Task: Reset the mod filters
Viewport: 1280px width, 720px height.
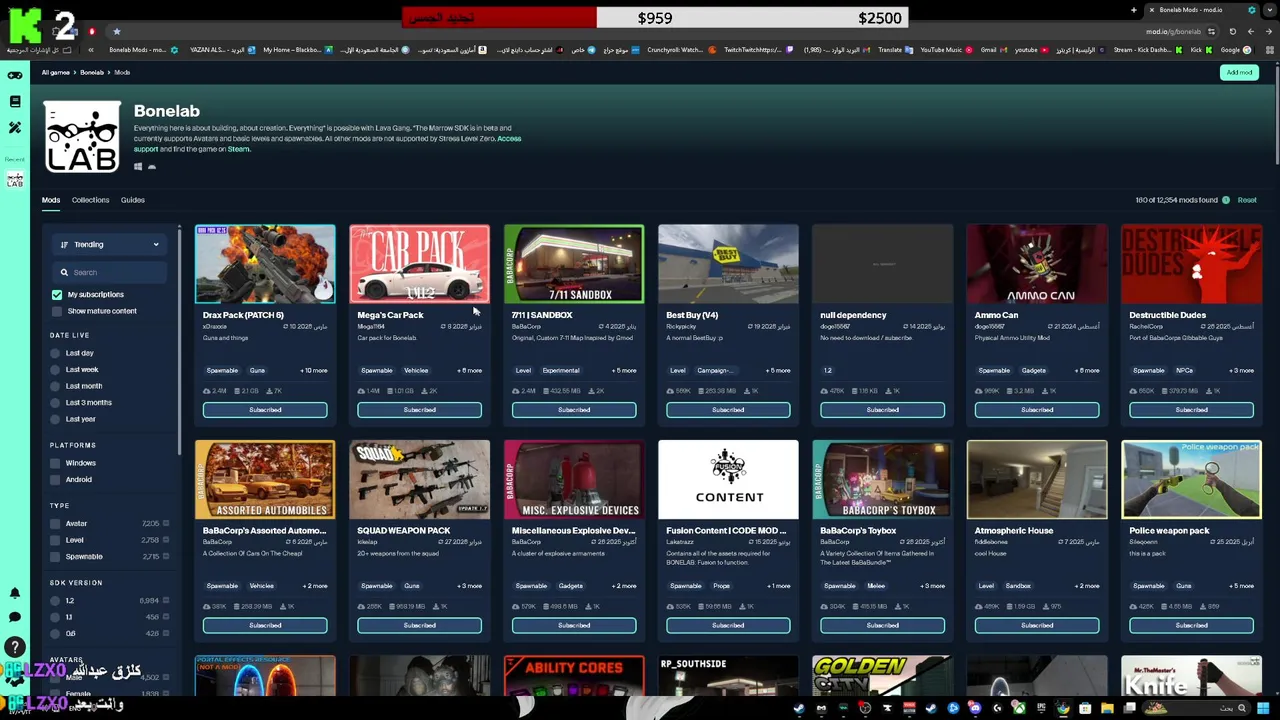Action: [1247, 200]
